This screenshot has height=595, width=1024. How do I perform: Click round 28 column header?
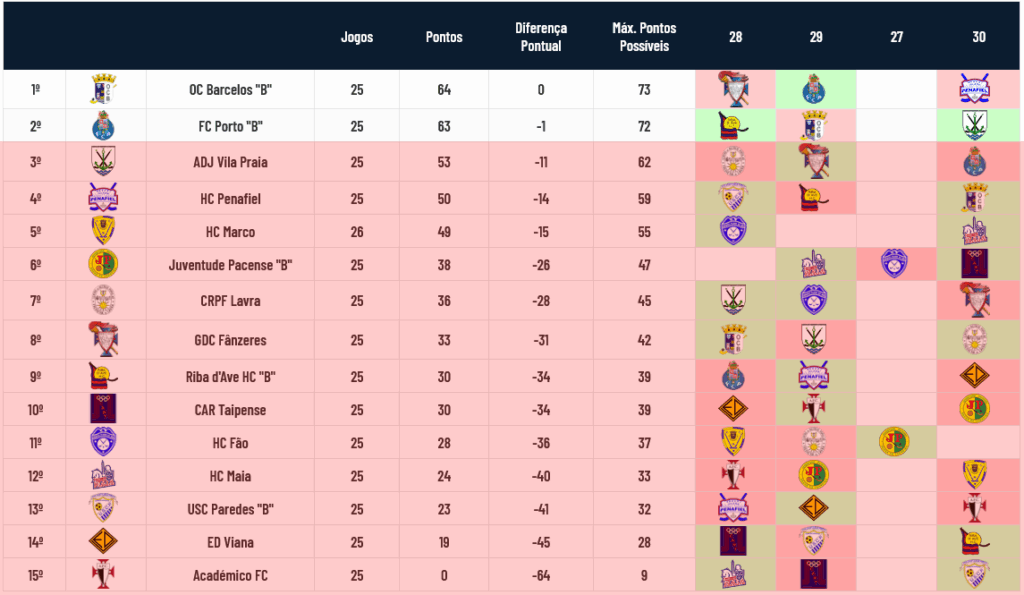click(x=735, y=37)
